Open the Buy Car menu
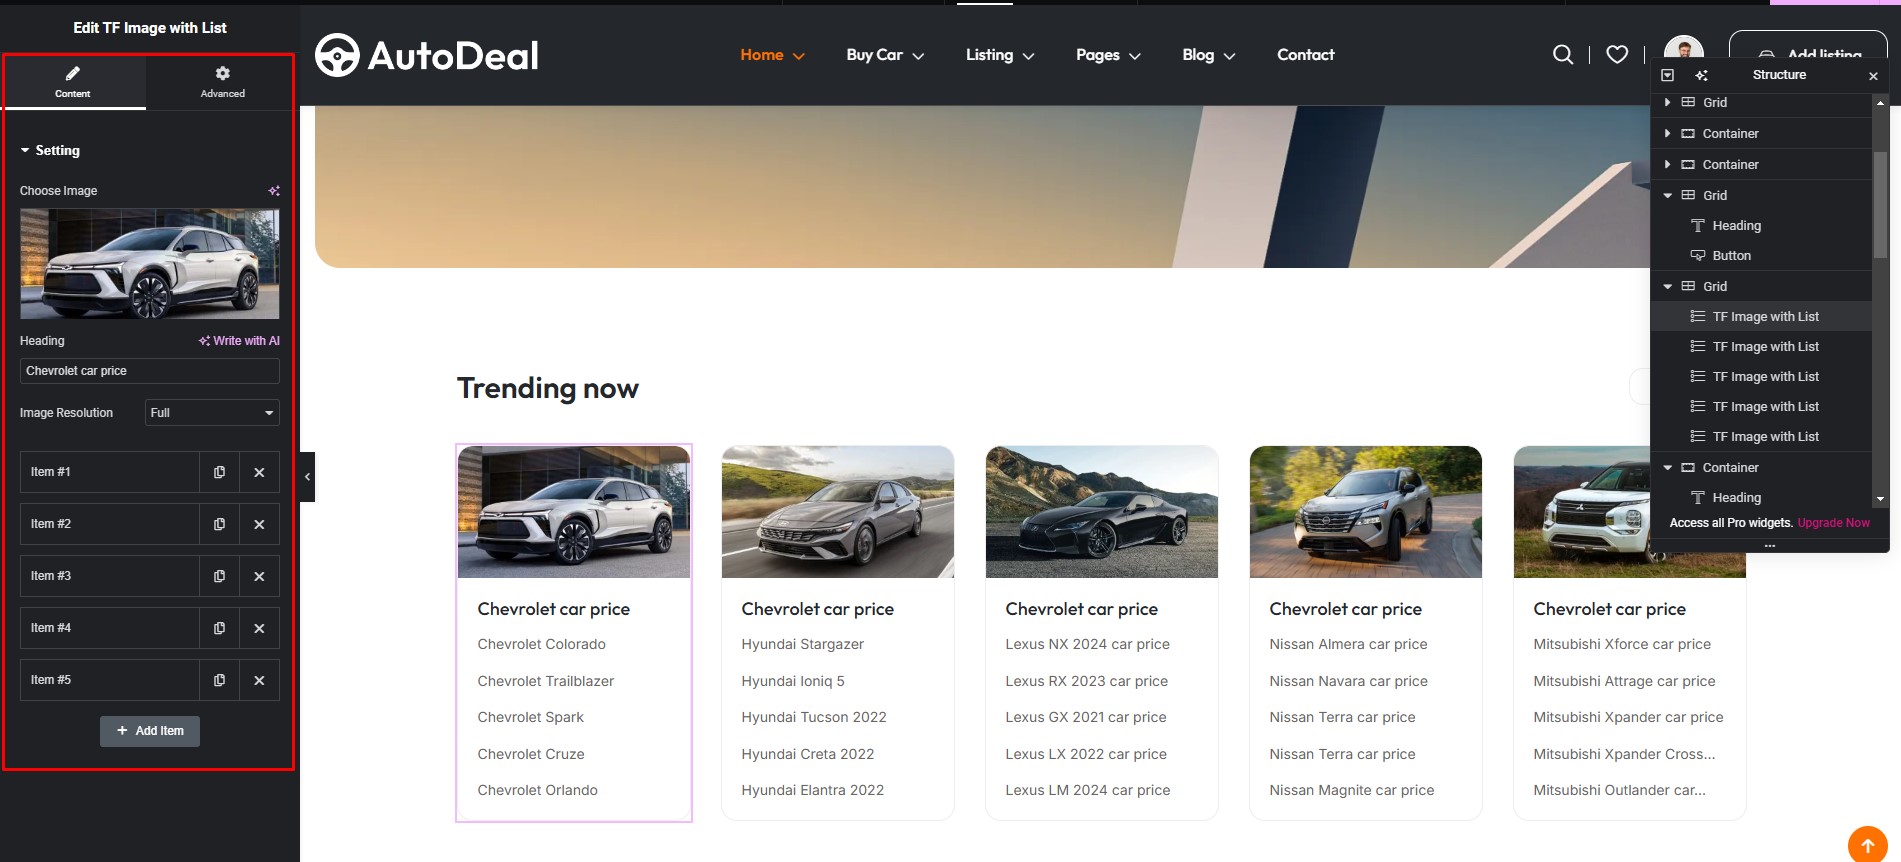Image resolution: width=1901 pixels, height=862 pixels. pos(885,55)
